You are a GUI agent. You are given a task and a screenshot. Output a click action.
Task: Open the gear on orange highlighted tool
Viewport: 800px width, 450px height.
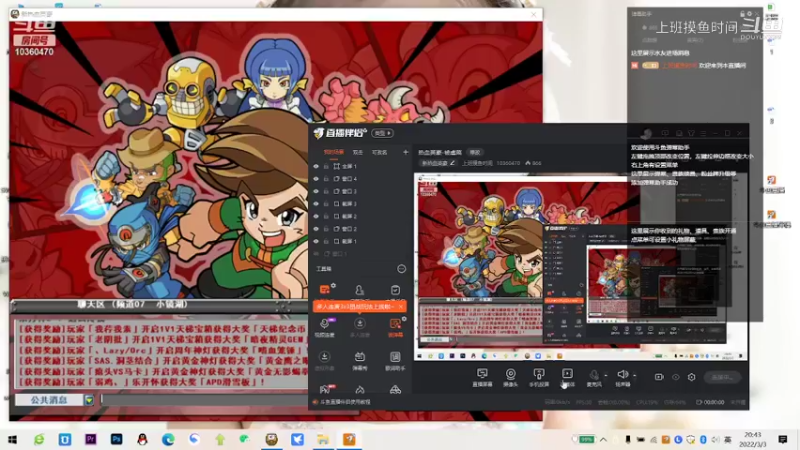point(404,319)
